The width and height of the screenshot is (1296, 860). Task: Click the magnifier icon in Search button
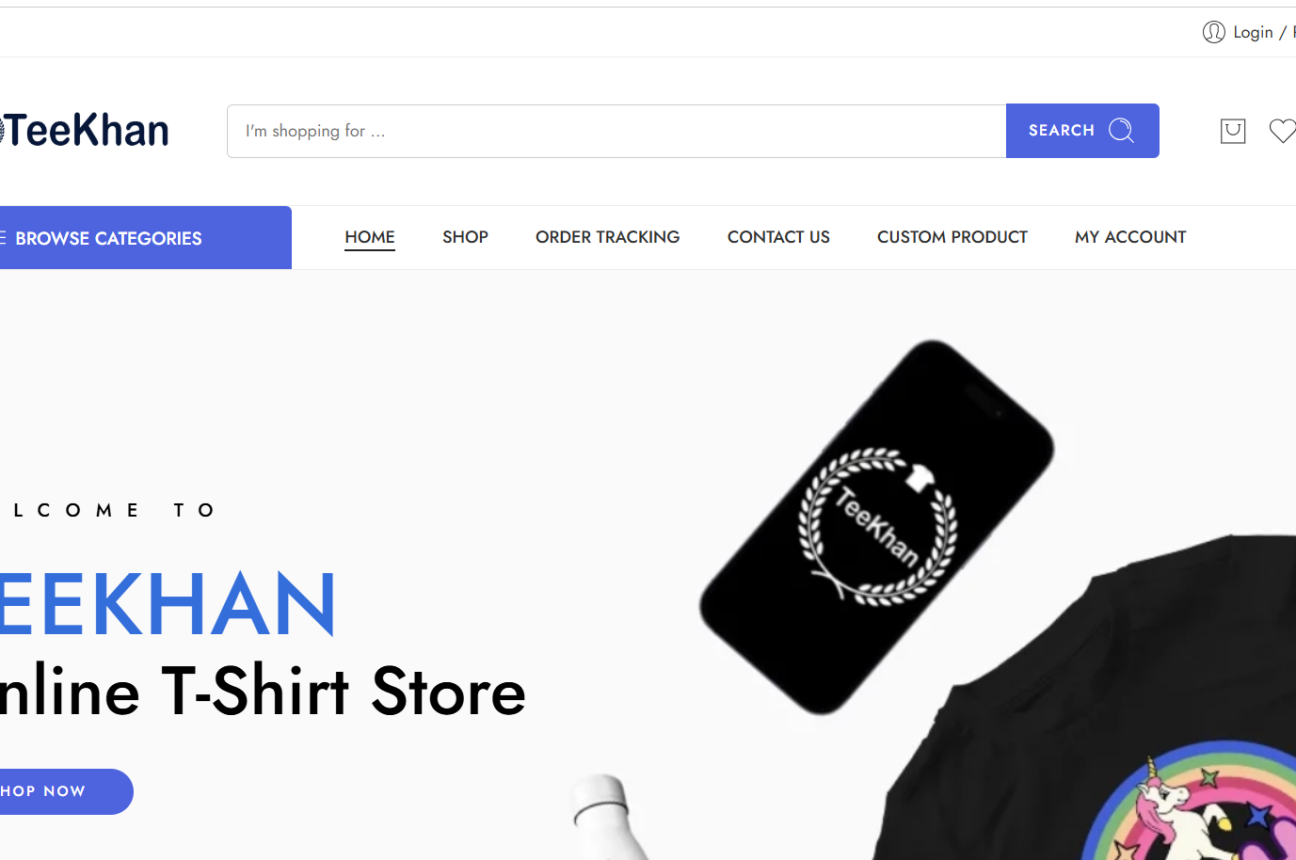point(1121,130)
